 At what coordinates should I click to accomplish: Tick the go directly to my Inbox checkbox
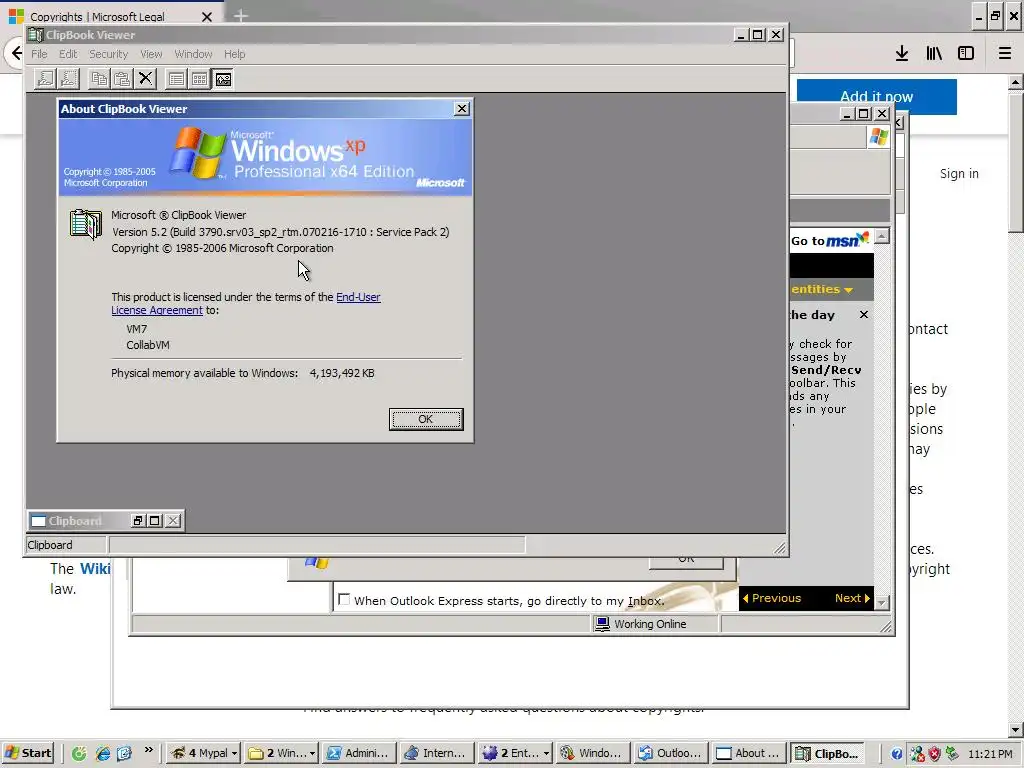(x=344, y=600)
